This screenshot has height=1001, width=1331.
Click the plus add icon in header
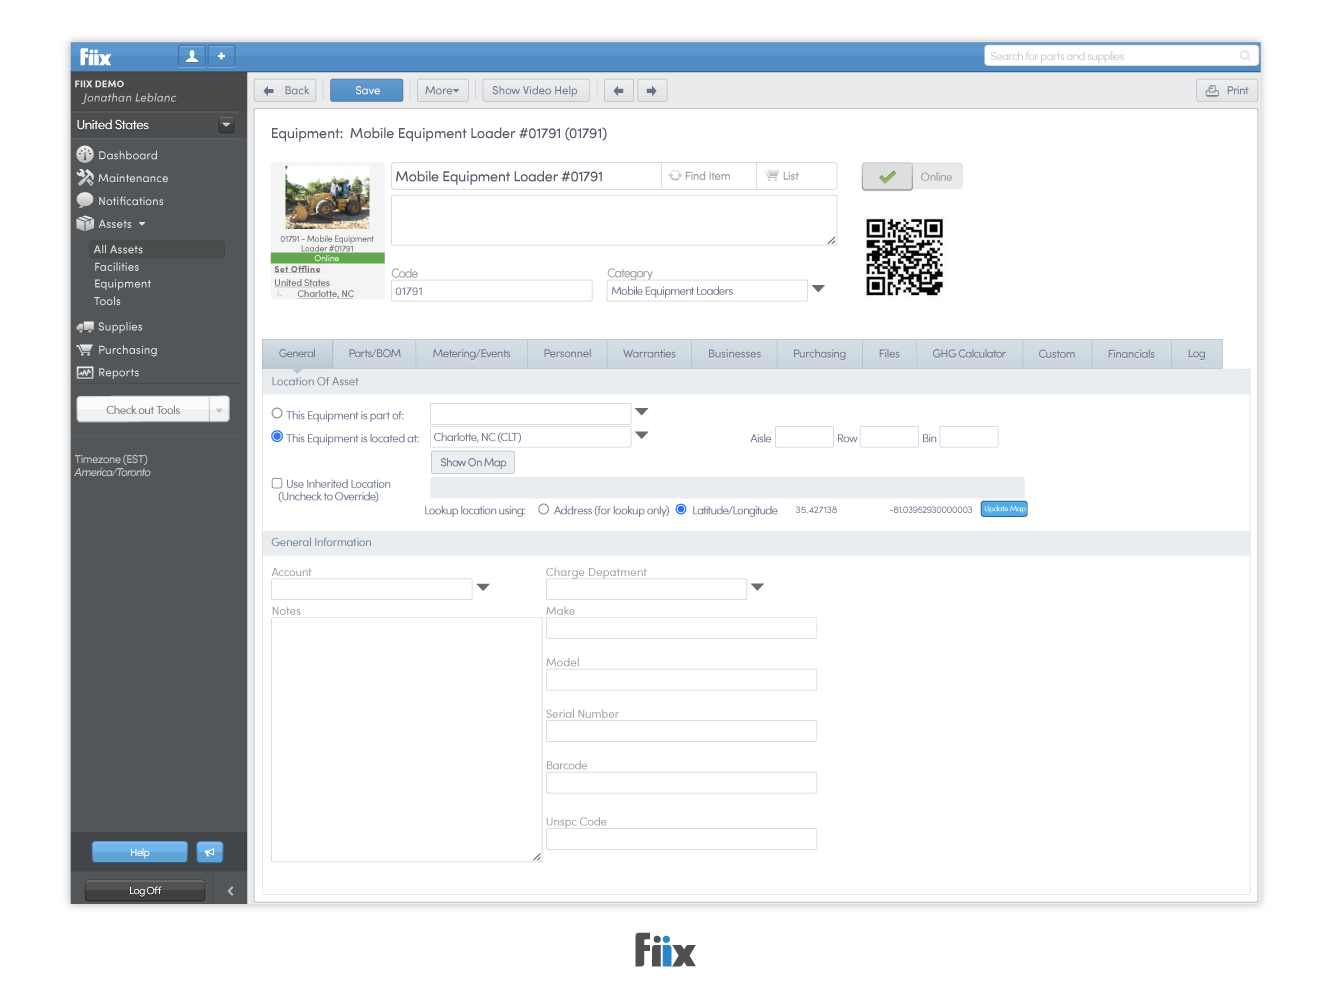(221, 56)
